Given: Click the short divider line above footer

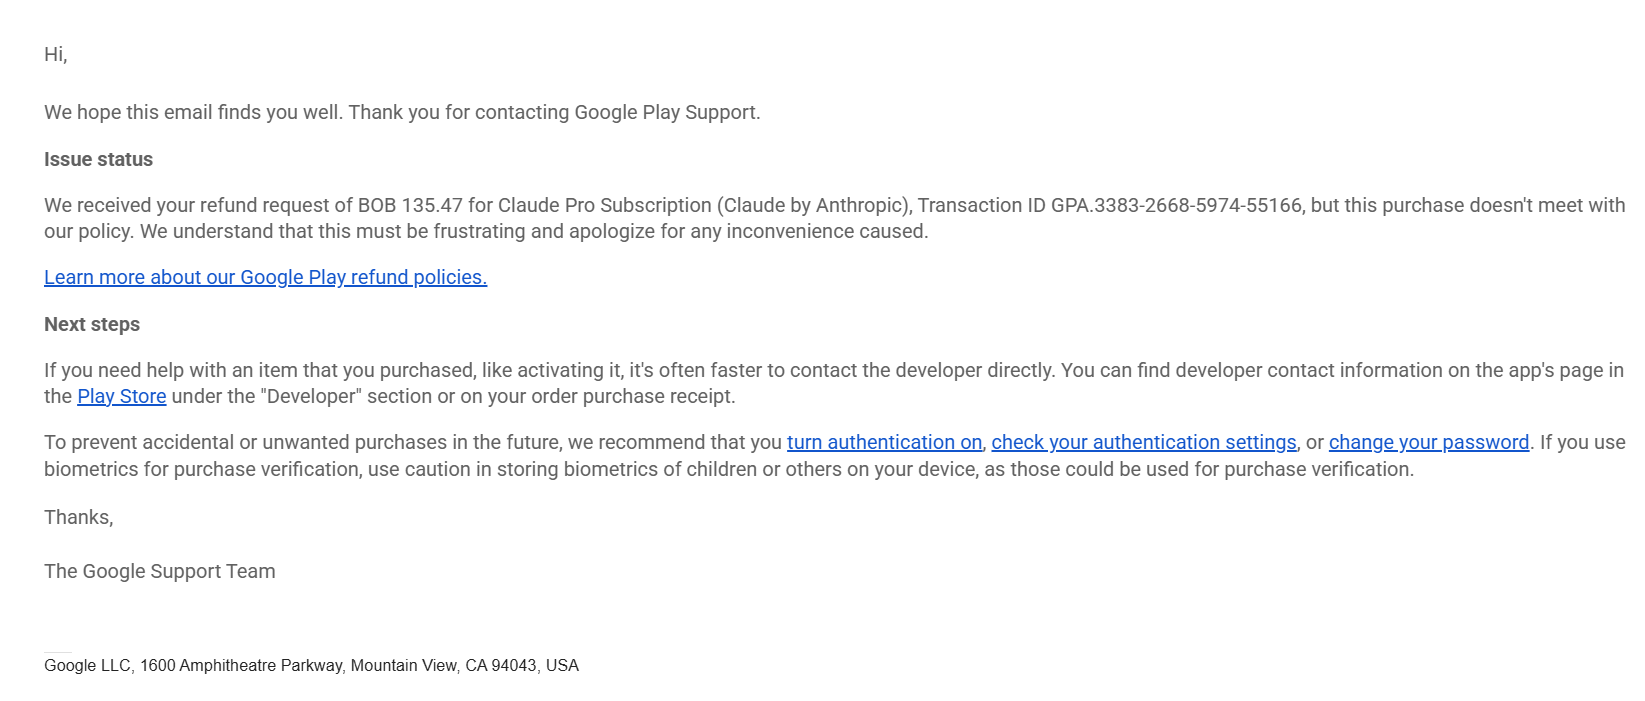Looking at the screenshot, I should click(x=58, y=652).
